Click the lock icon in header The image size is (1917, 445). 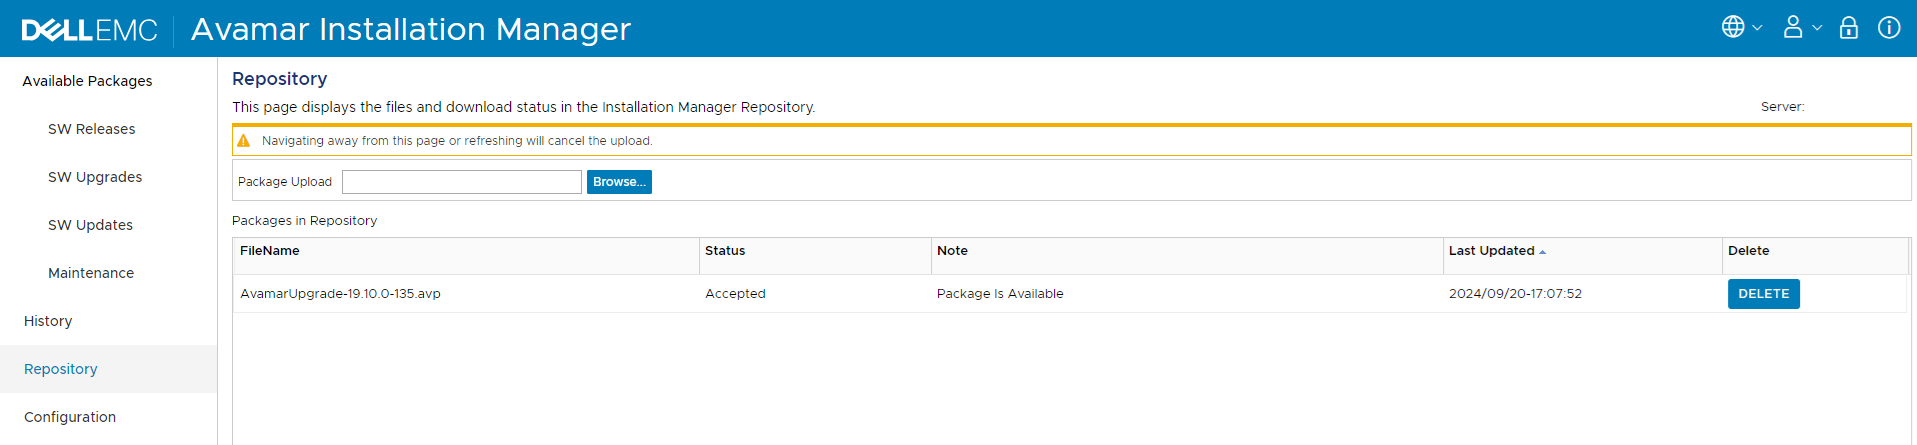pos(1849,27)
